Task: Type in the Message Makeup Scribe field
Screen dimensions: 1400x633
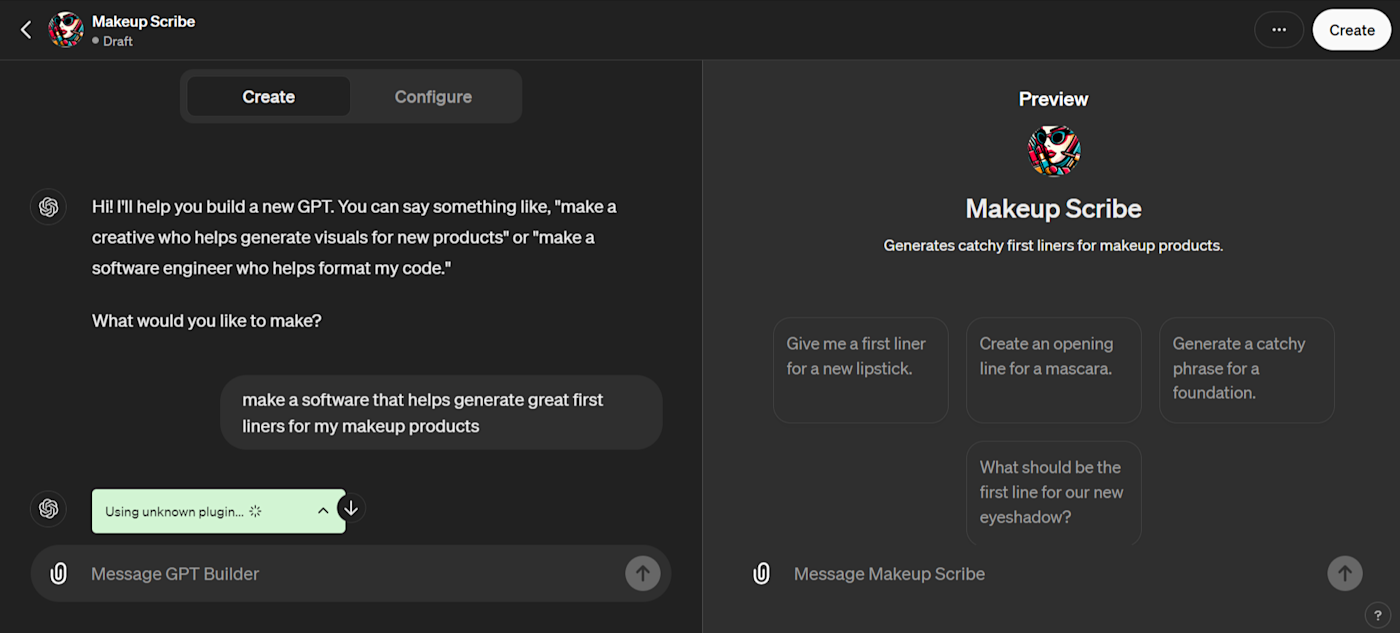Action: point(1050,574)
